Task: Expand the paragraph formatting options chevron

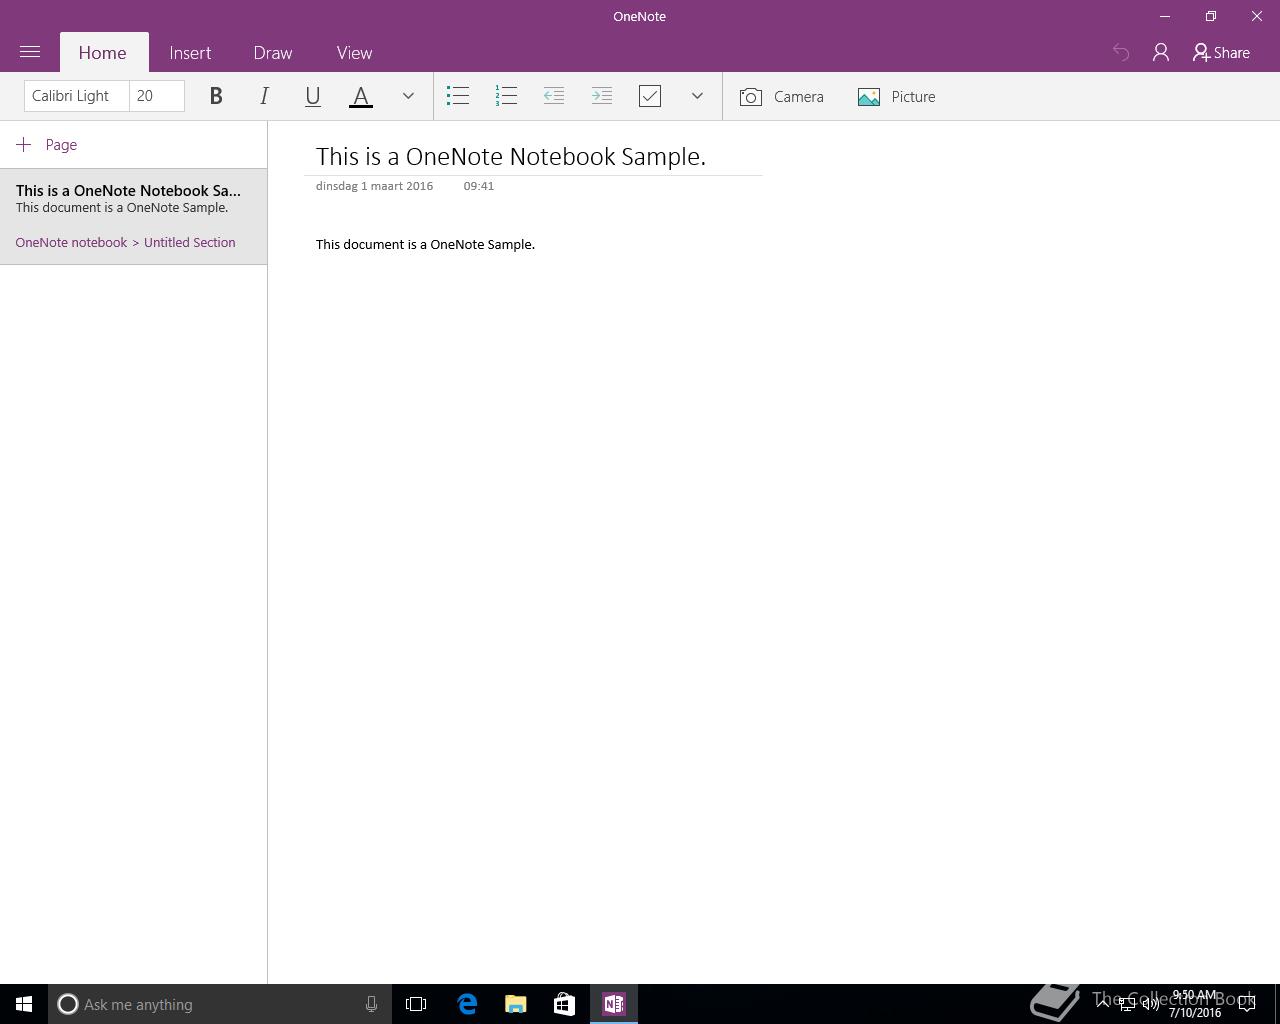Action: (x=697, y=96)
